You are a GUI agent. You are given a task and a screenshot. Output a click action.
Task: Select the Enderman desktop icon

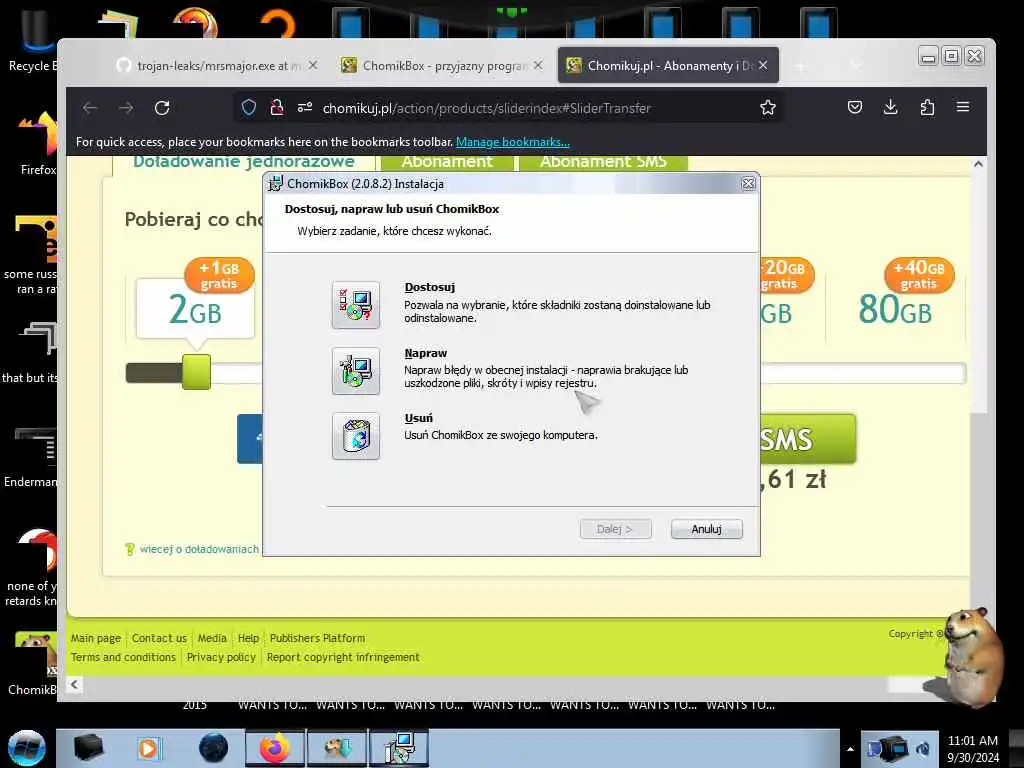tap(31, 457)
